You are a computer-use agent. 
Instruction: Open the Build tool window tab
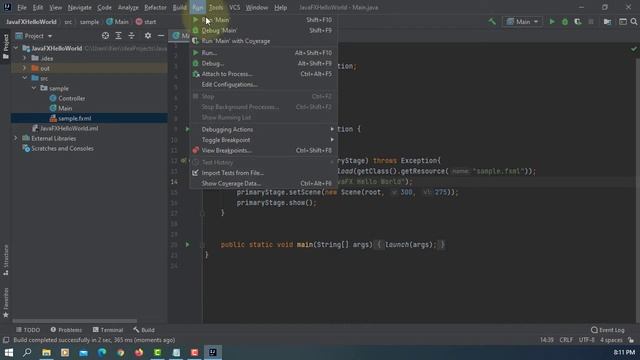(x=144, y=330)
